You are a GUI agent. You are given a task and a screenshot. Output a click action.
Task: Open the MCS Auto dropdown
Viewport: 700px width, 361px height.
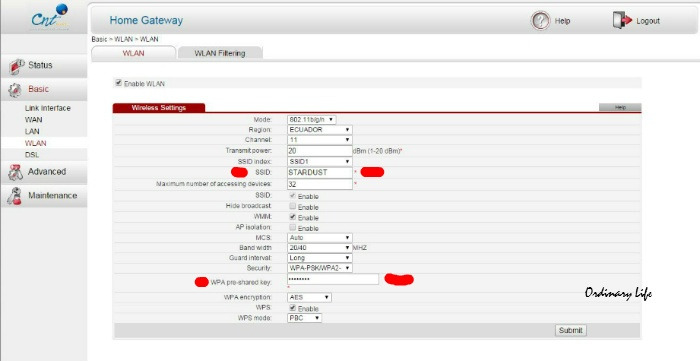point(320,238)
